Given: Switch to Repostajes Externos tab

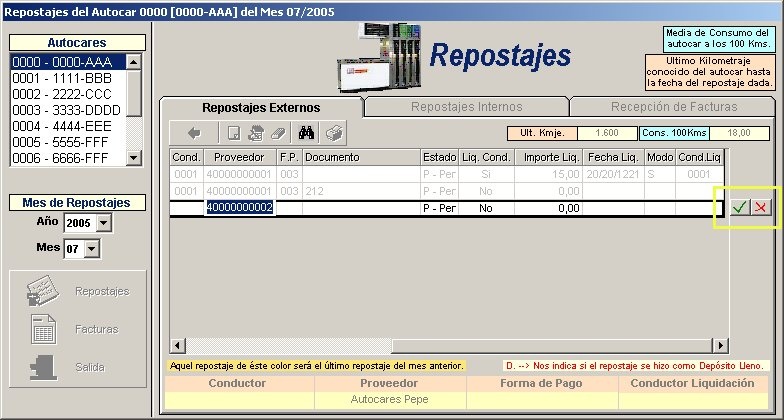Looking at the screenshot, I should click(261, 108).
